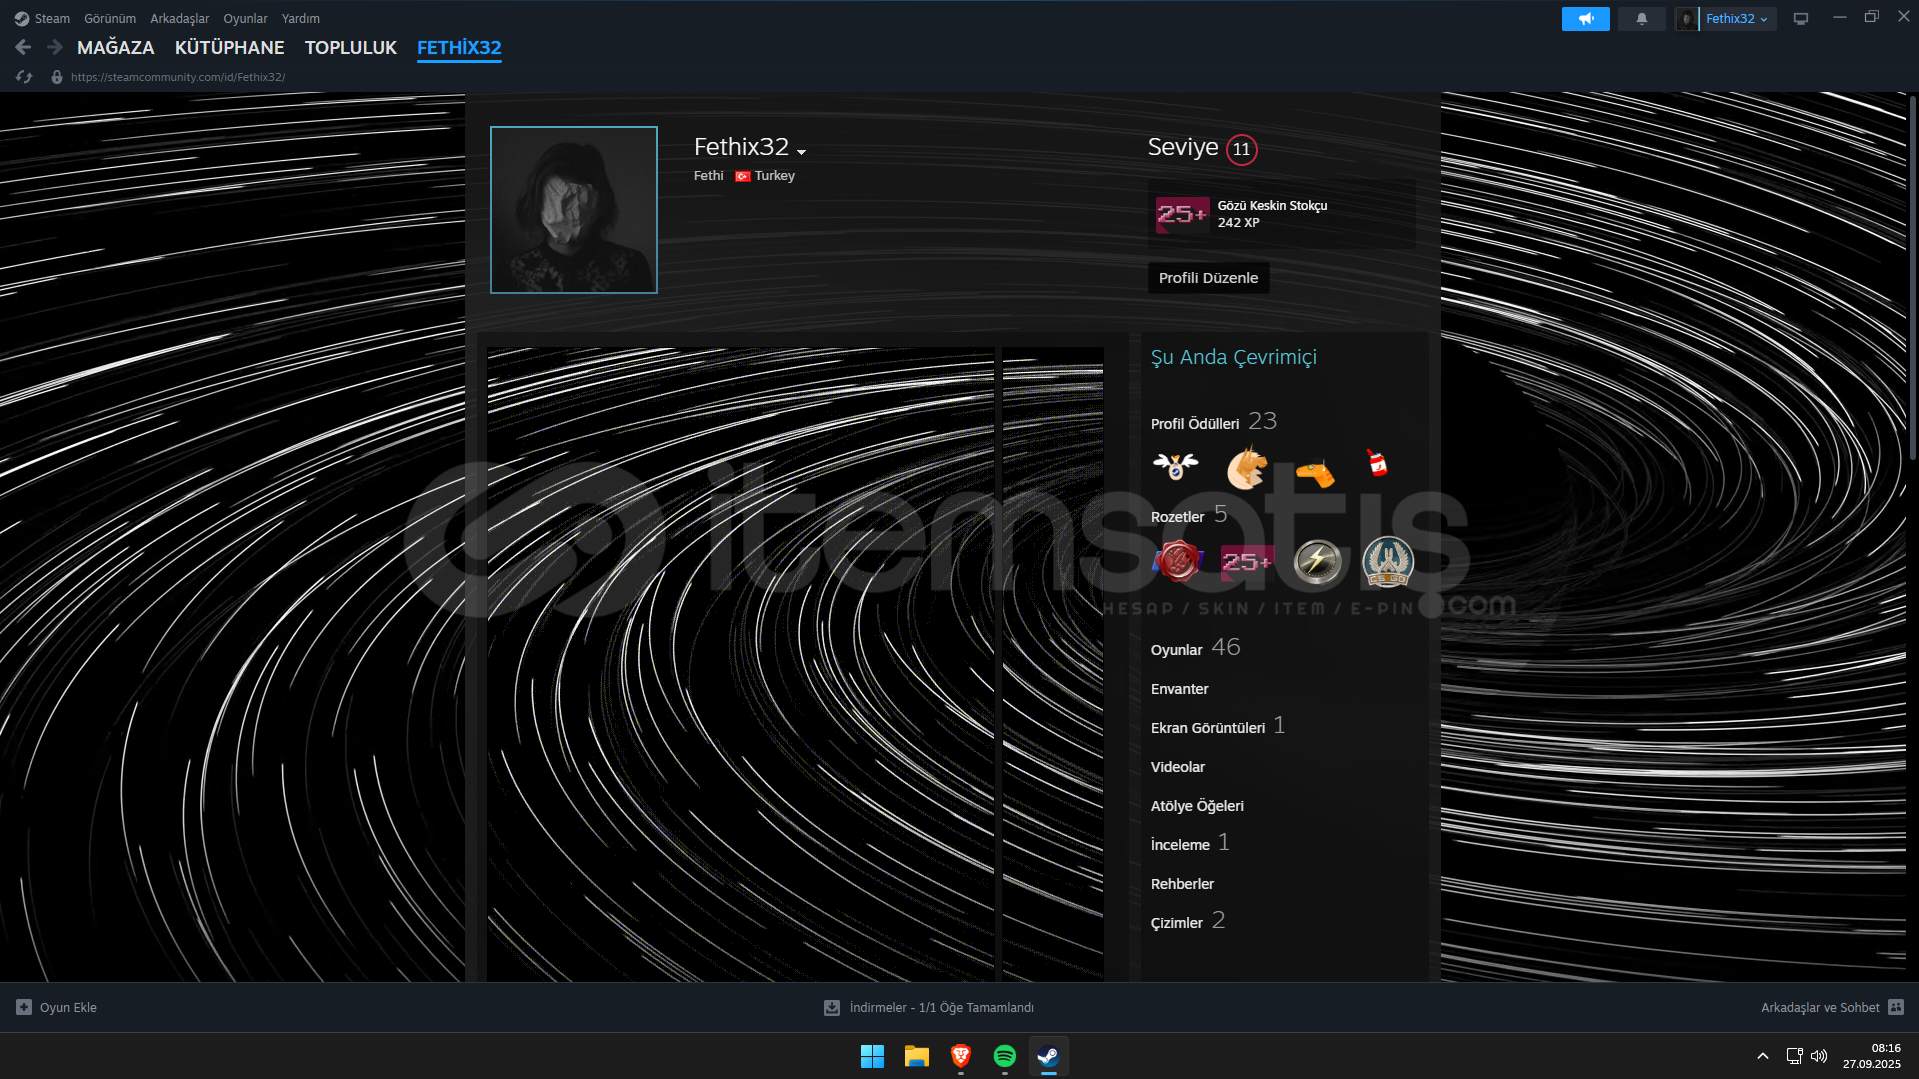Screen dimensions: 1919x1079
Task: Click the small account avatar in the title bar
Action: (x=1687, y=19)
